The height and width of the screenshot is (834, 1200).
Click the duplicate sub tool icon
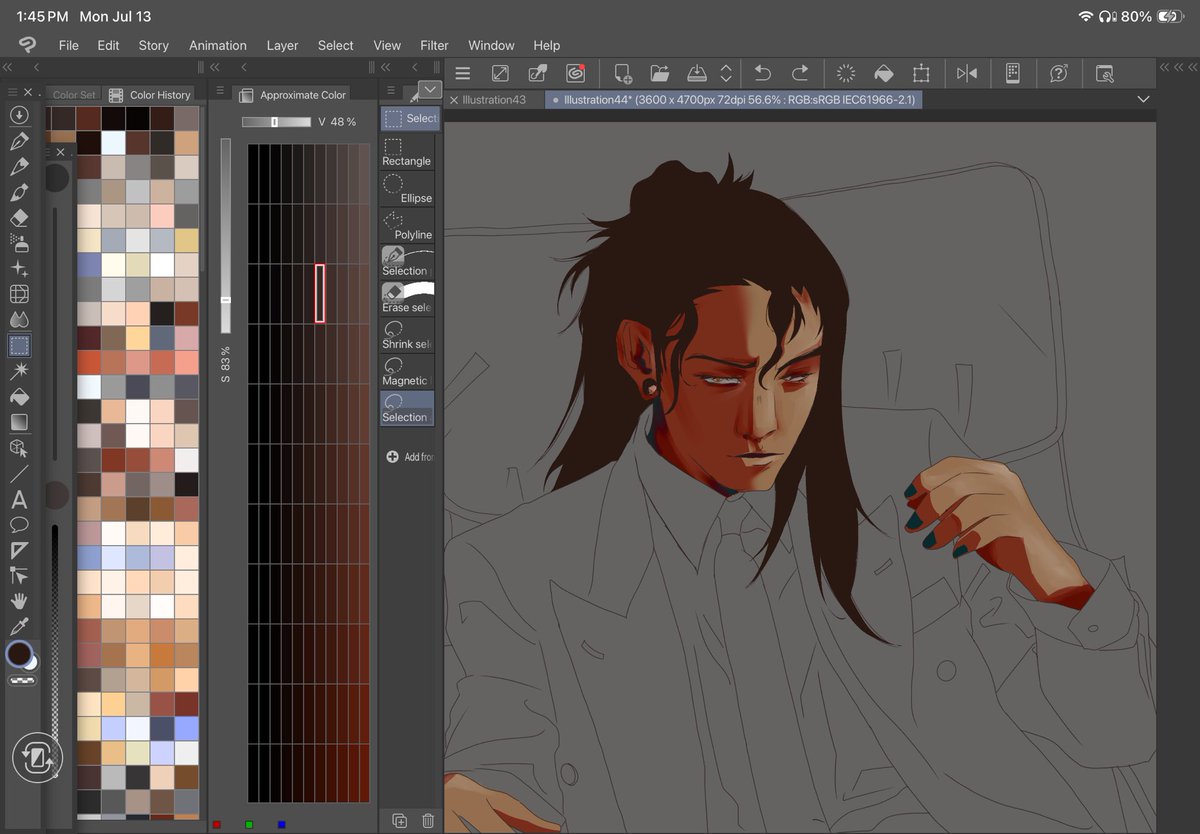[400, 820]
